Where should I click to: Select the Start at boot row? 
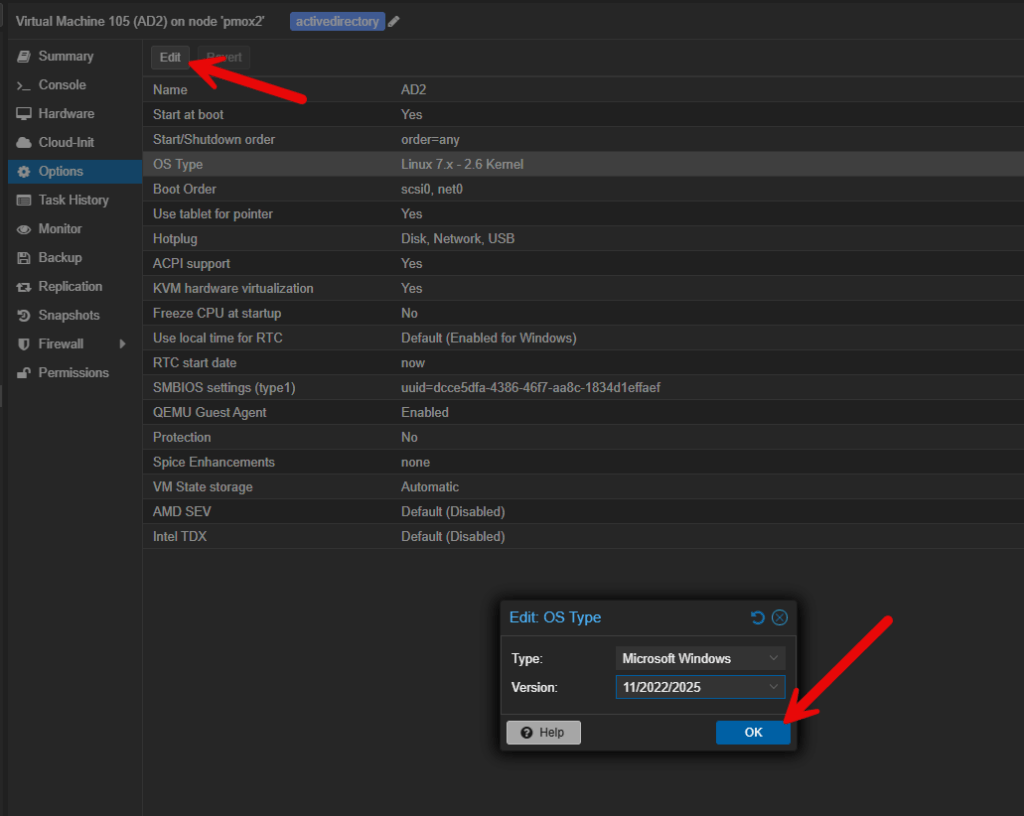point(583,114)
